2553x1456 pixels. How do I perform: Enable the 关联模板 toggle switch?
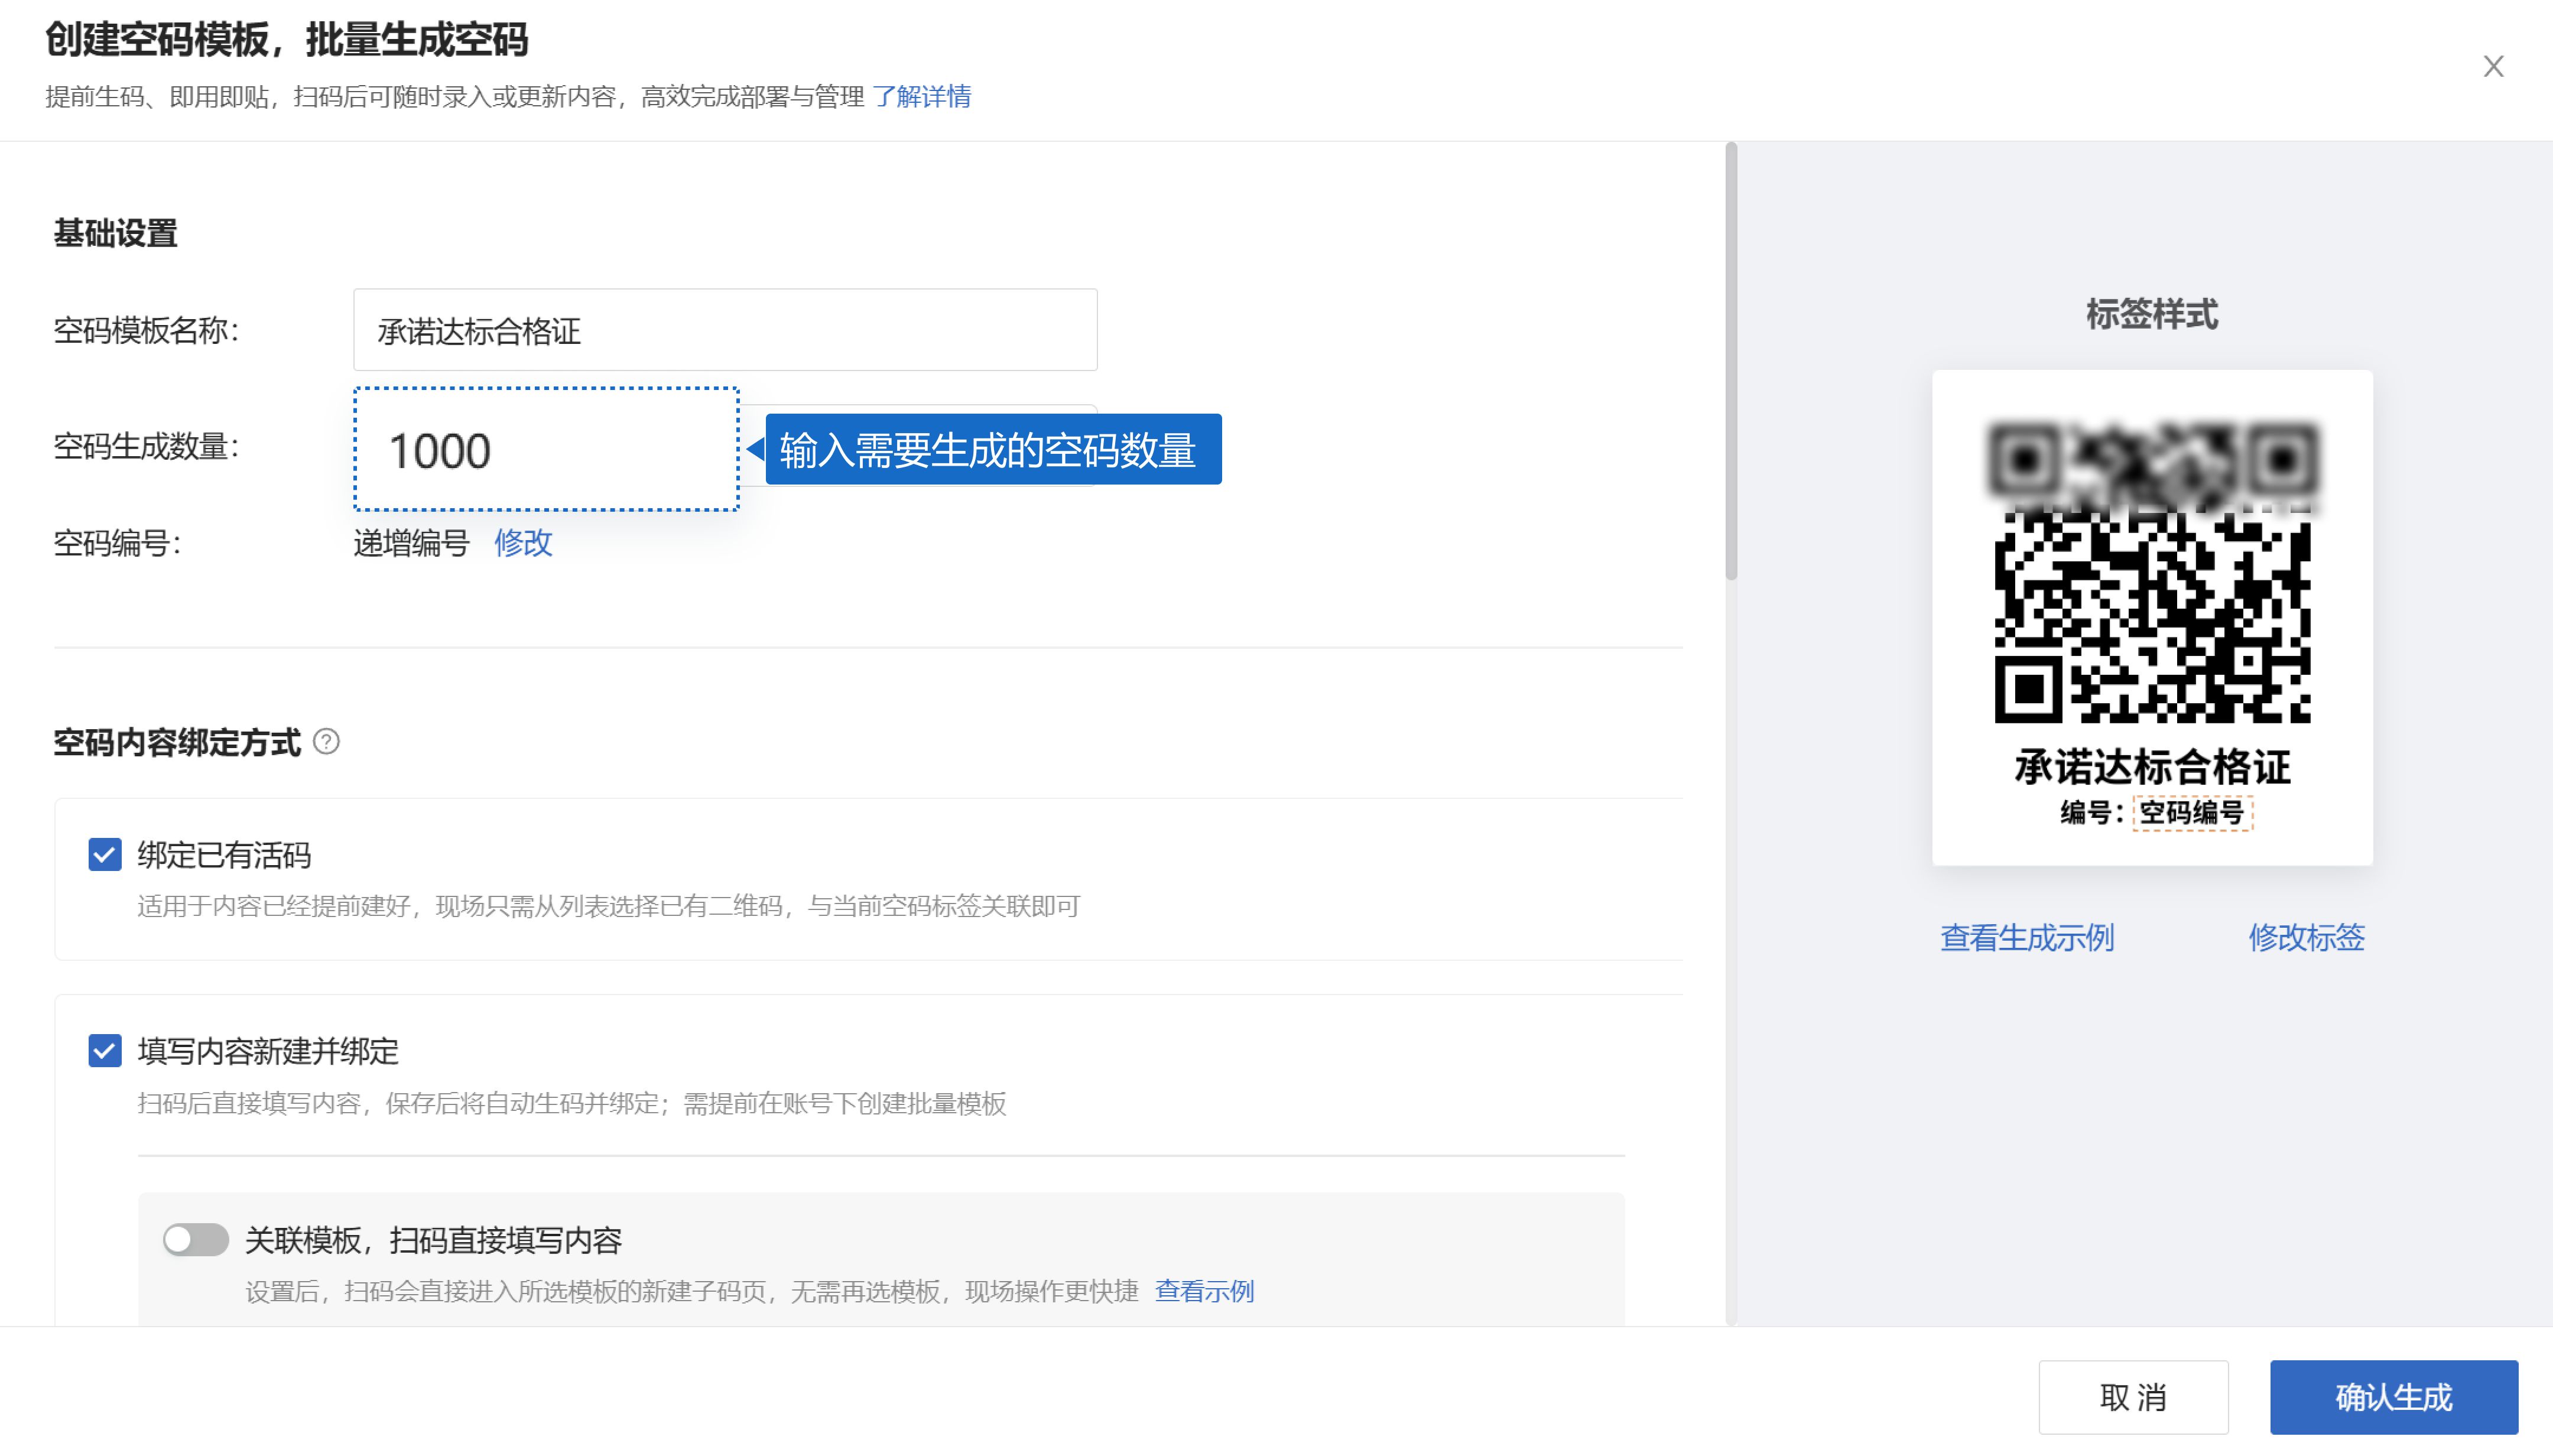click(x=196, y=1240)
